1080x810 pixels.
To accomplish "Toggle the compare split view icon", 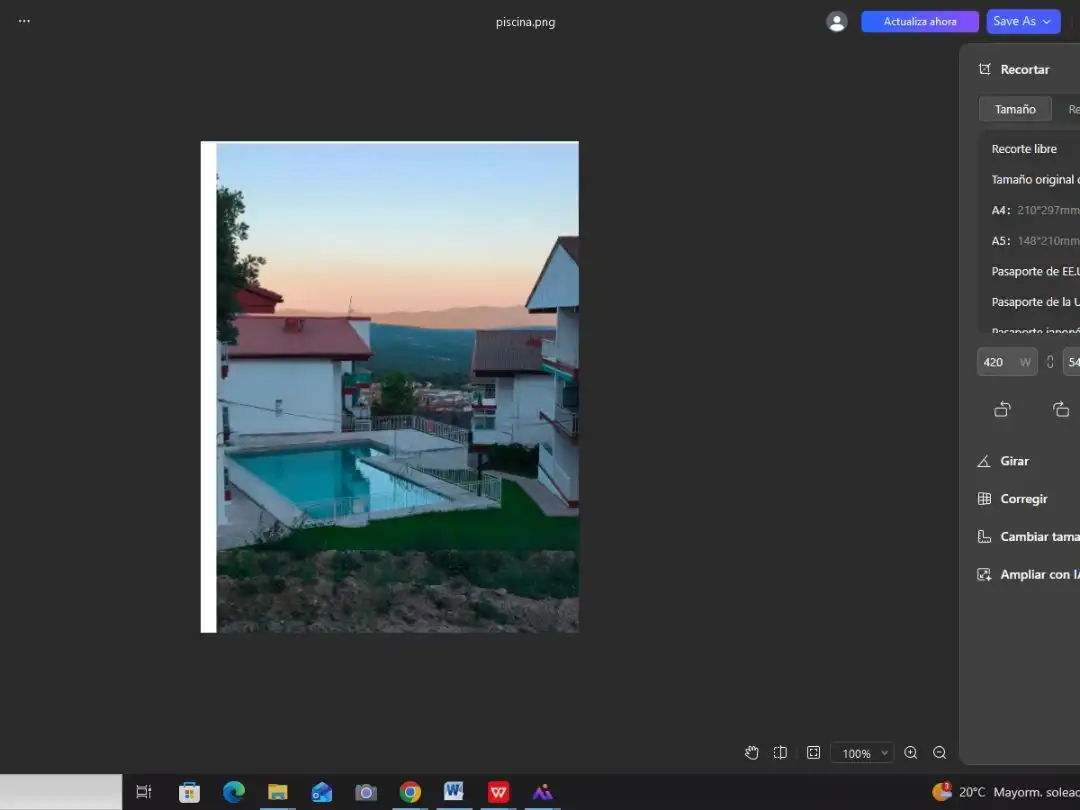I will tap(780, 753).
